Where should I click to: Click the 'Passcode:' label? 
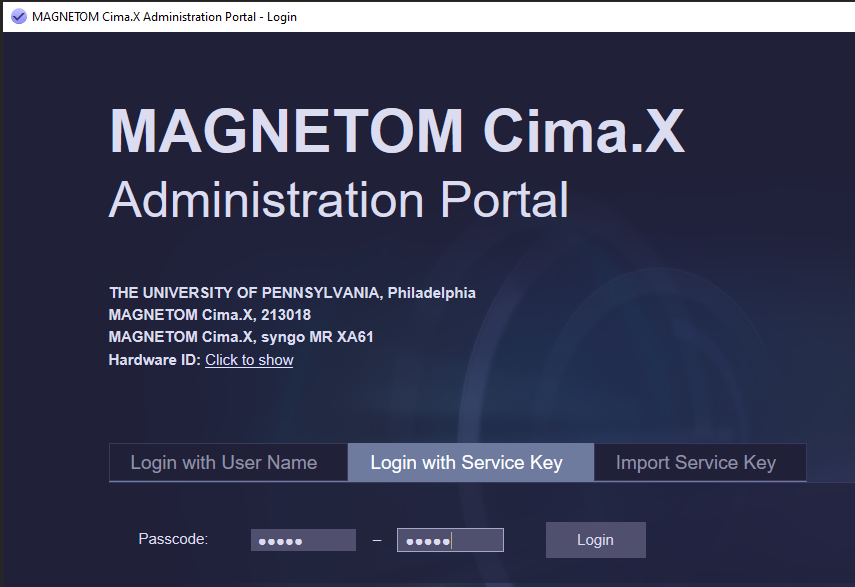(x=173, y=539)
